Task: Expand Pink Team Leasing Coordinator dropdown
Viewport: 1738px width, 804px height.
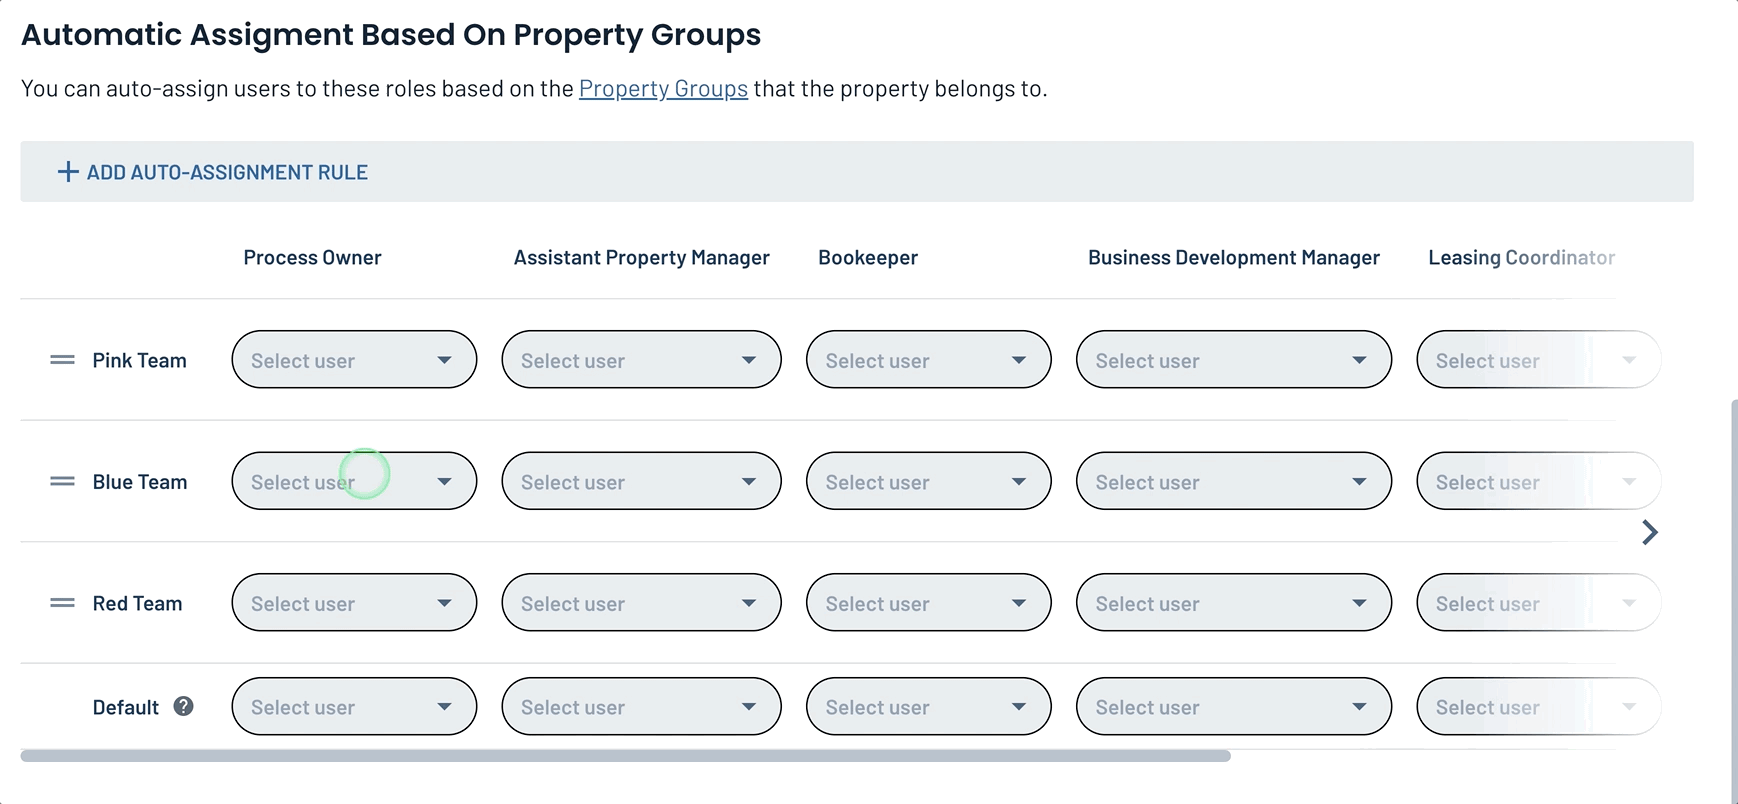Action: pos(1537,360)
